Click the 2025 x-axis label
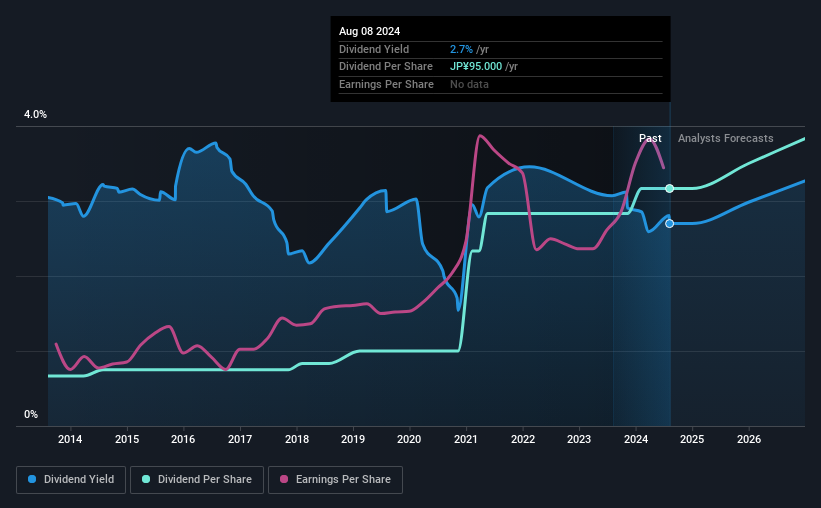Image resolution: width=821 pixels, height=508 pixels. (692, 439)
